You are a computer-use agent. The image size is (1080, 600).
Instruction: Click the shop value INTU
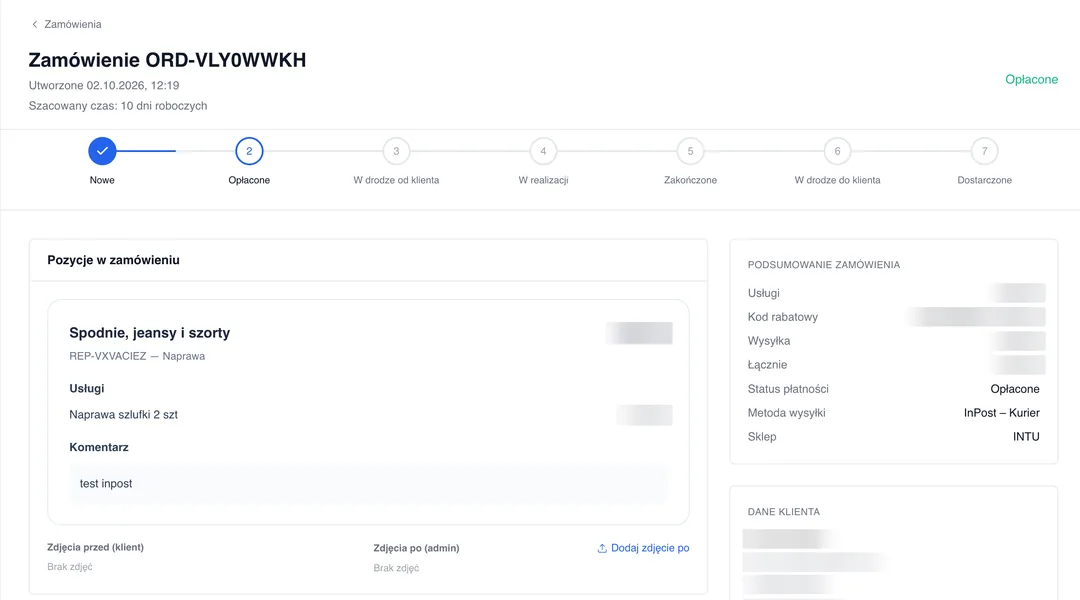pyautogui.click(x=1026, y=436)
